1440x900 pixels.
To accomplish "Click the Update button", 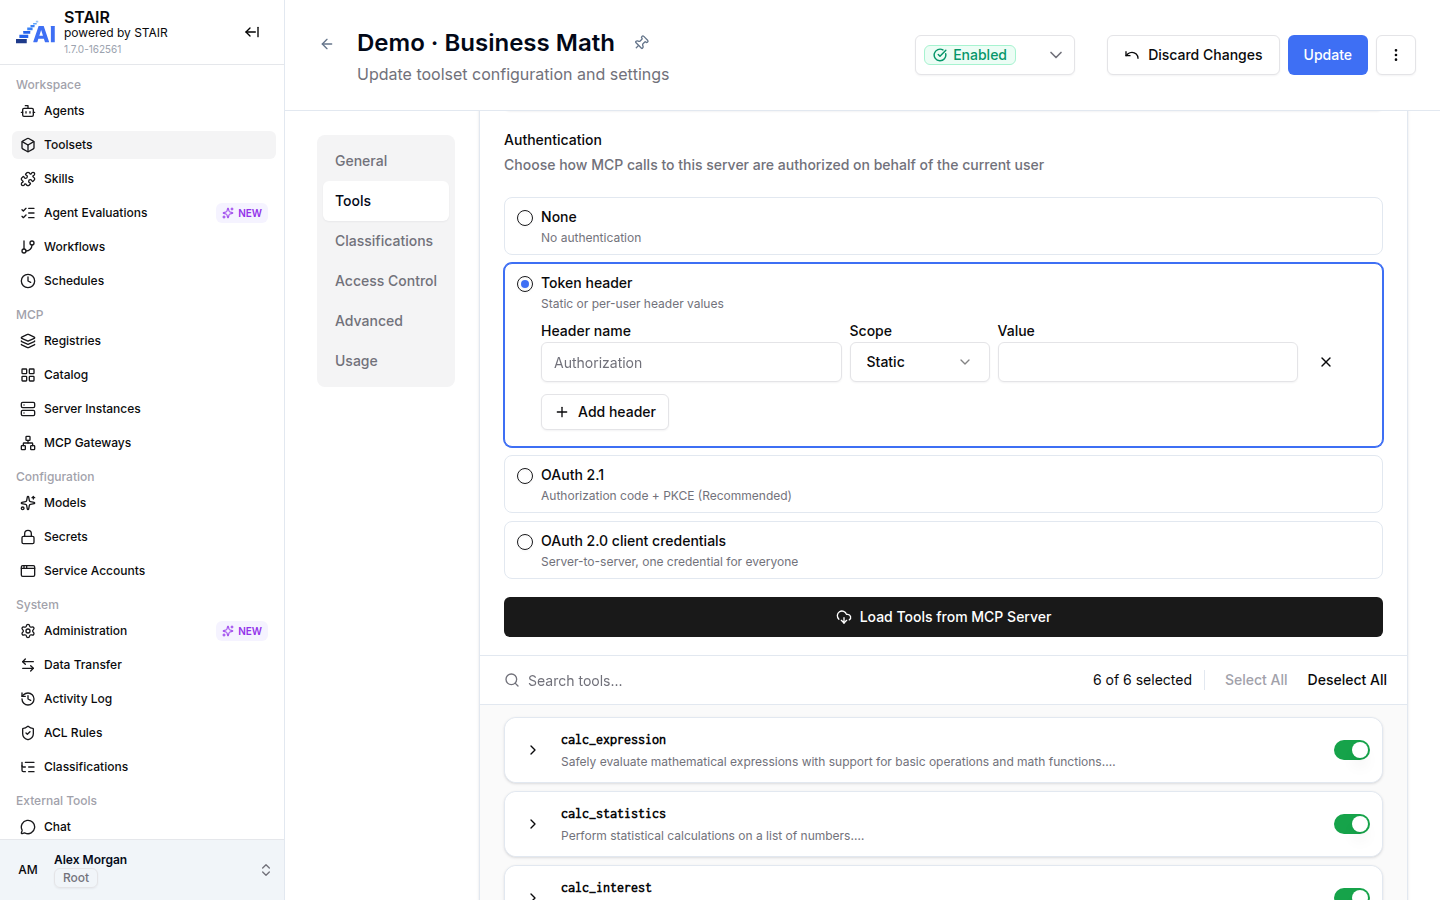I will (x=1328, y=55).
